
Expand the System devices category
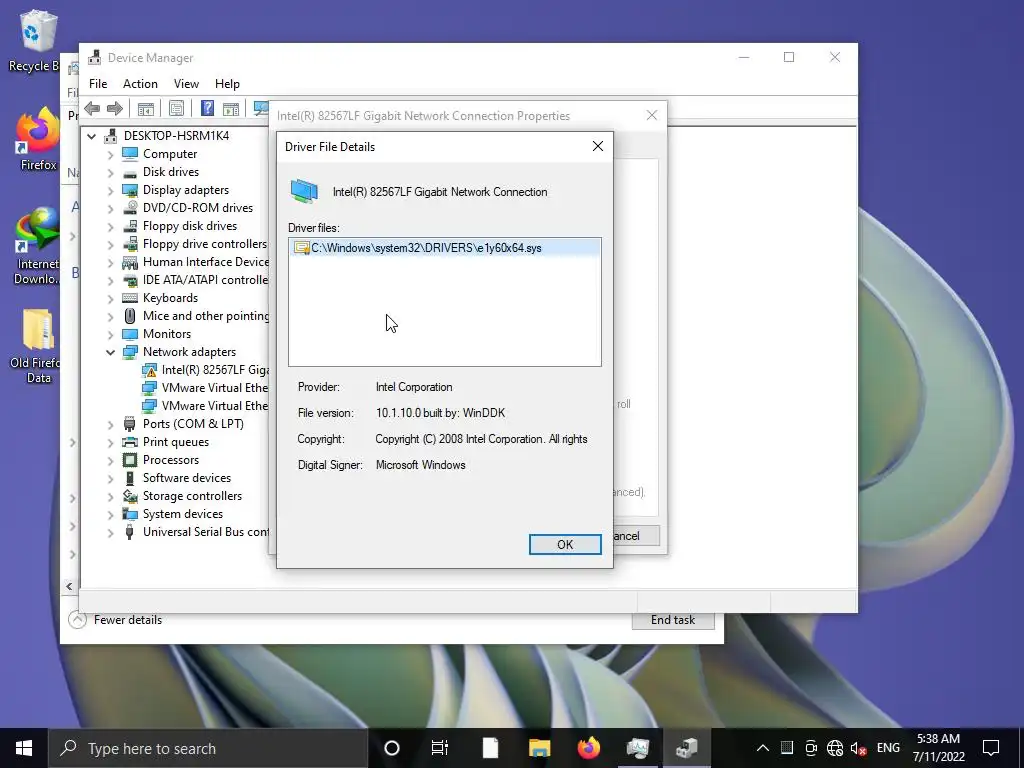pyautogui.click(x=110, y=515)
